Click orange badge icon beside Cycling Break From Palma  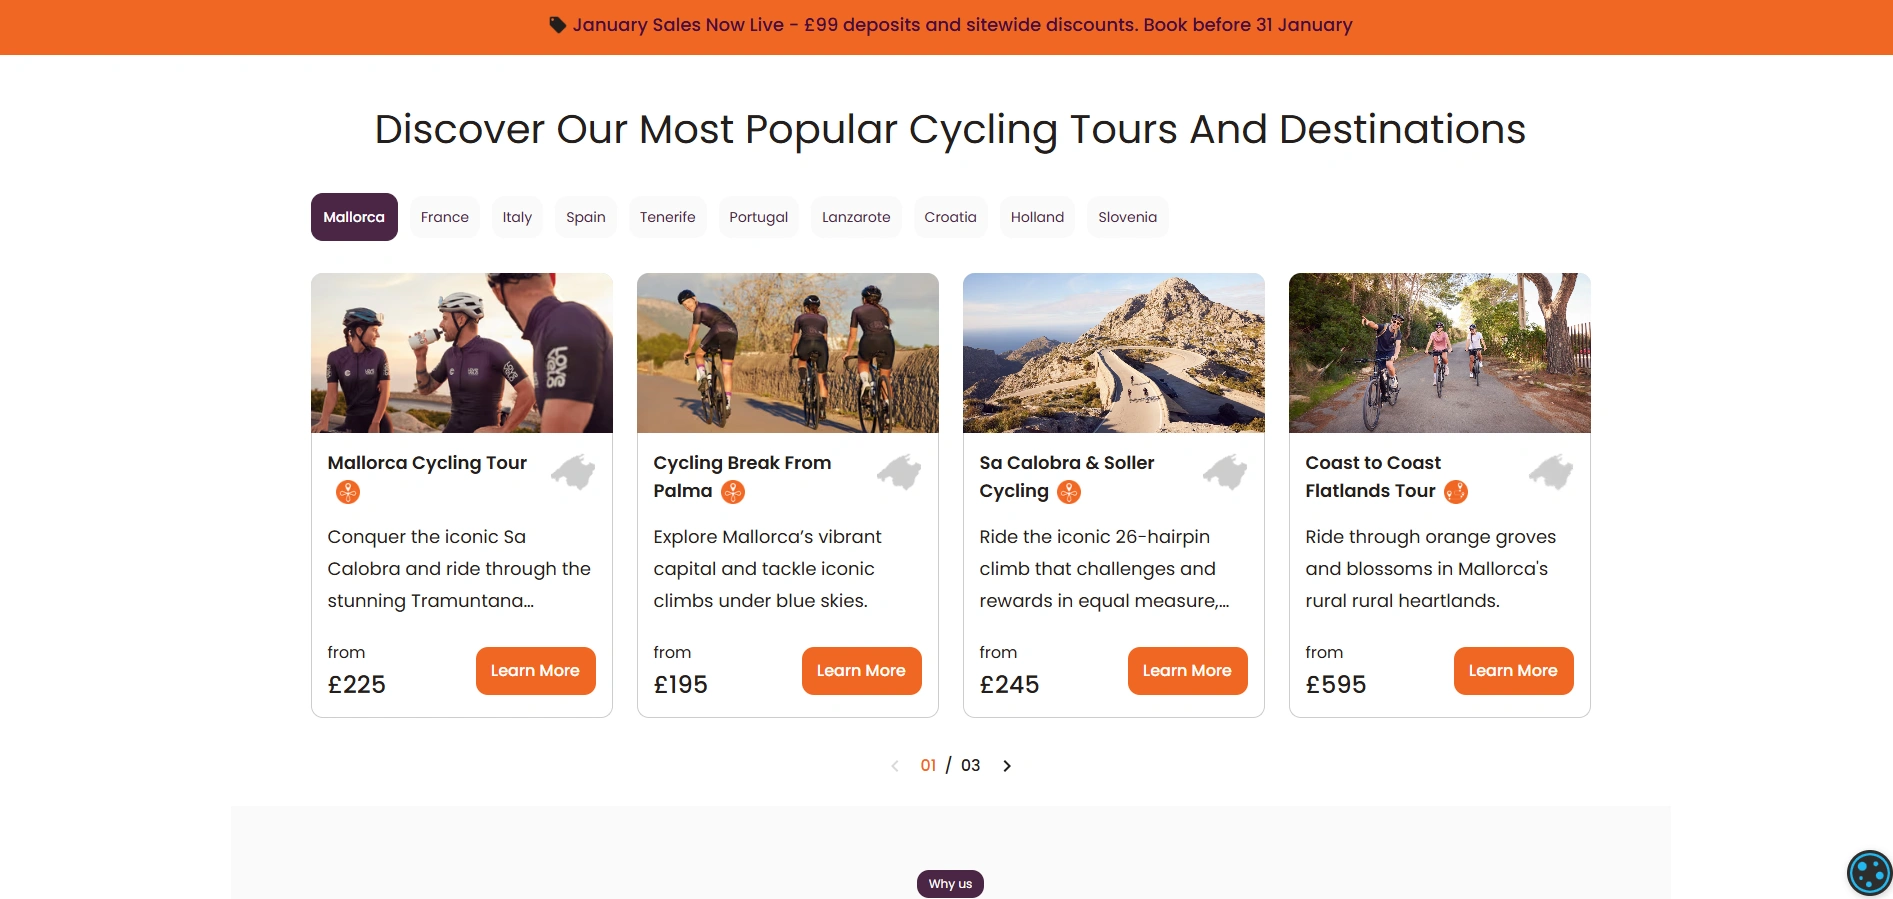(733, 492)
